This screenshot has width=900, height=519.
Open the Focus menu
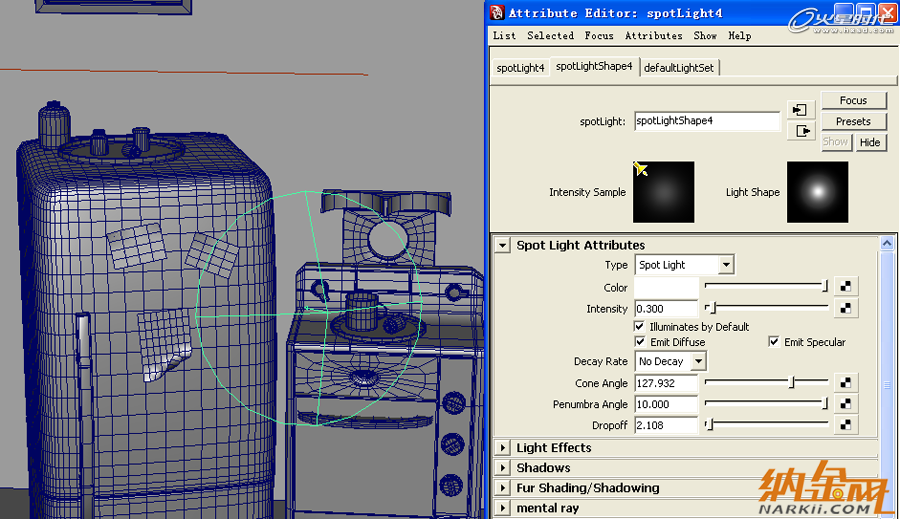point(599,36)
